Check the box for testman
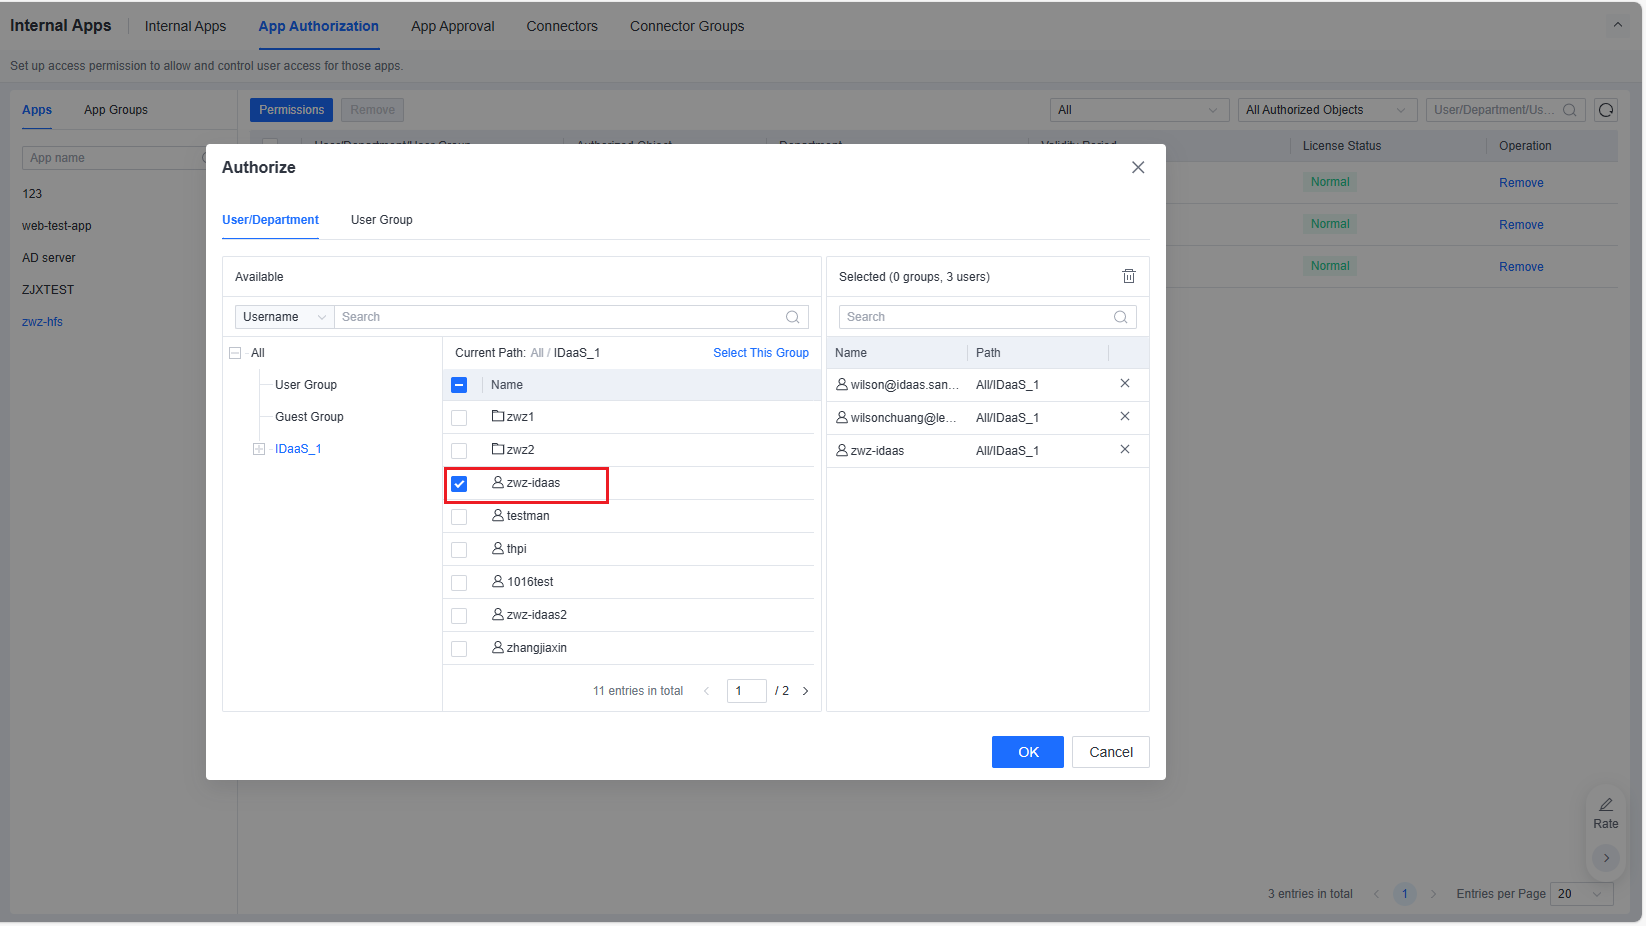This screenshot has width=1646, height=926. [459, 517]
